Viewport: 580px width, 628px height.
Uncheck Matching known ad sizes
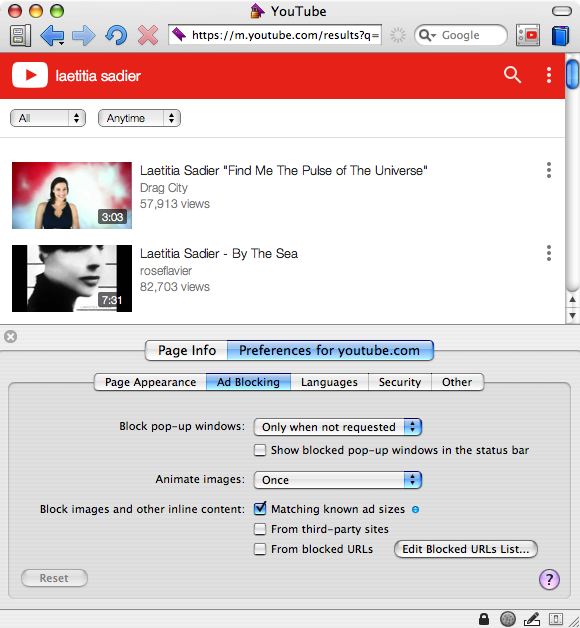coord(260,509)
